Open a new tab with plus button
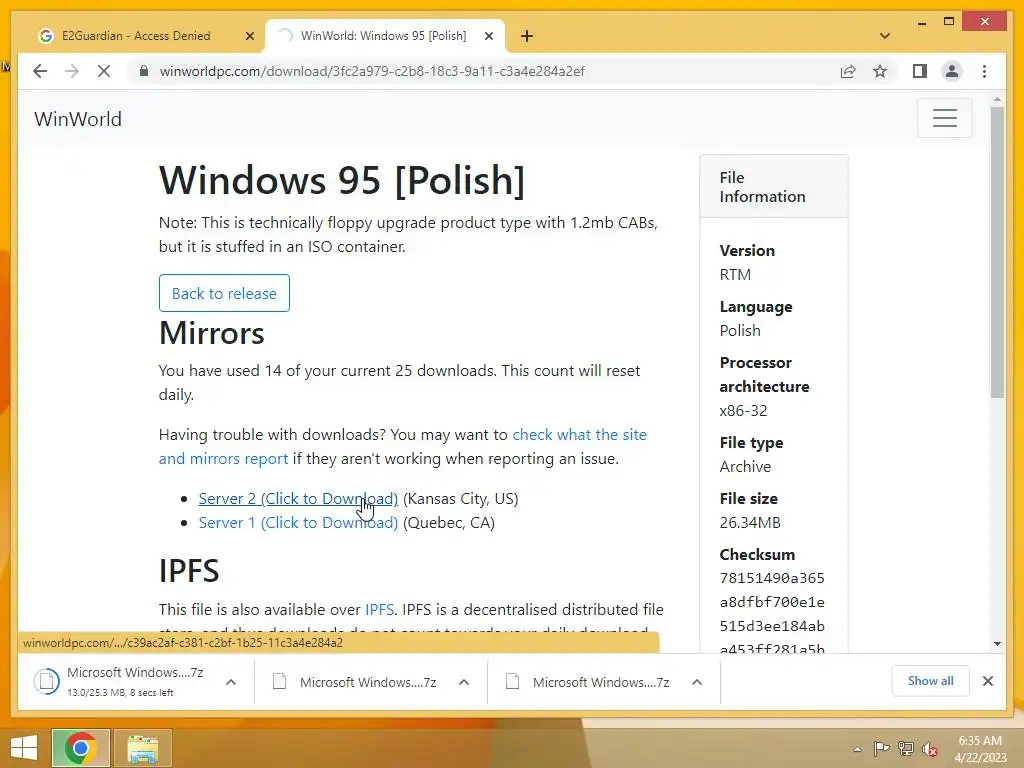 [527, 36]
